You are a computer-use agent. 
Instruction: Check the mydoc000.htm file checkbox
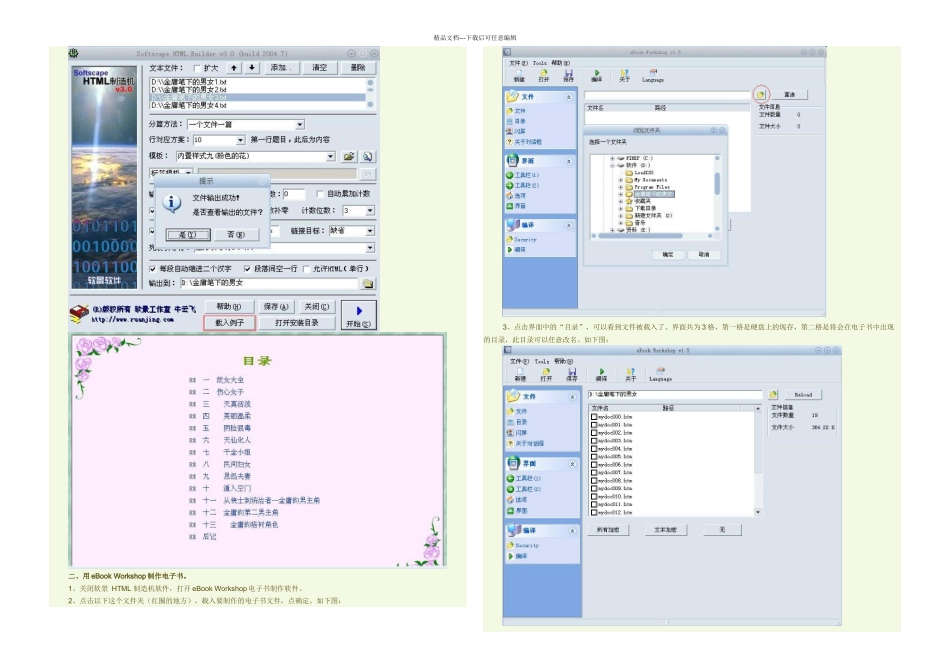(594, 416)
